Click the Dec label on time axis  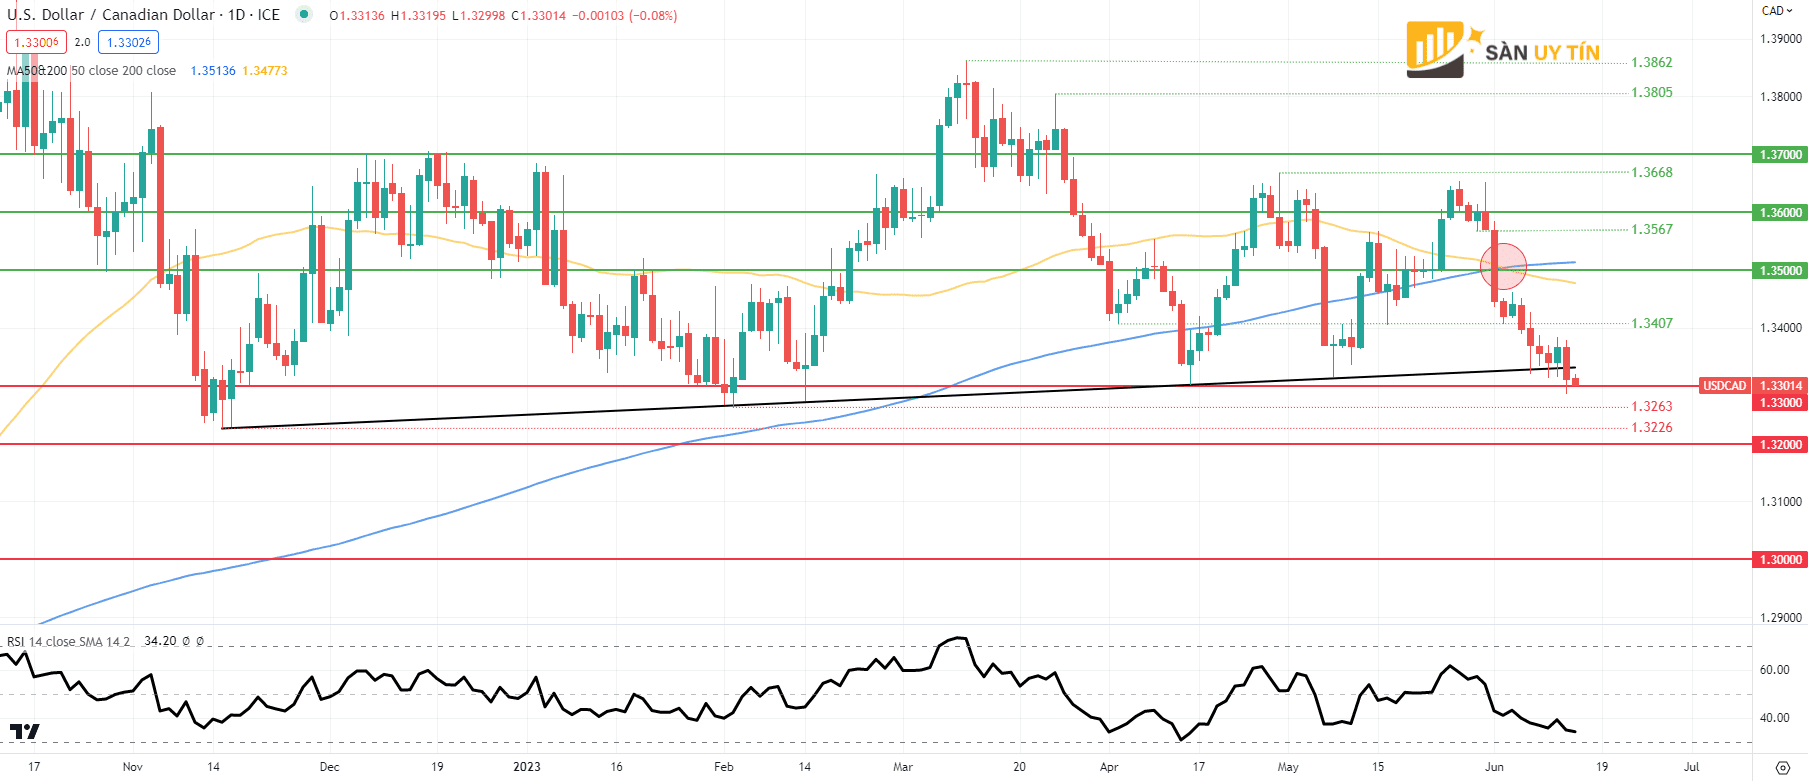pos(329,767)
